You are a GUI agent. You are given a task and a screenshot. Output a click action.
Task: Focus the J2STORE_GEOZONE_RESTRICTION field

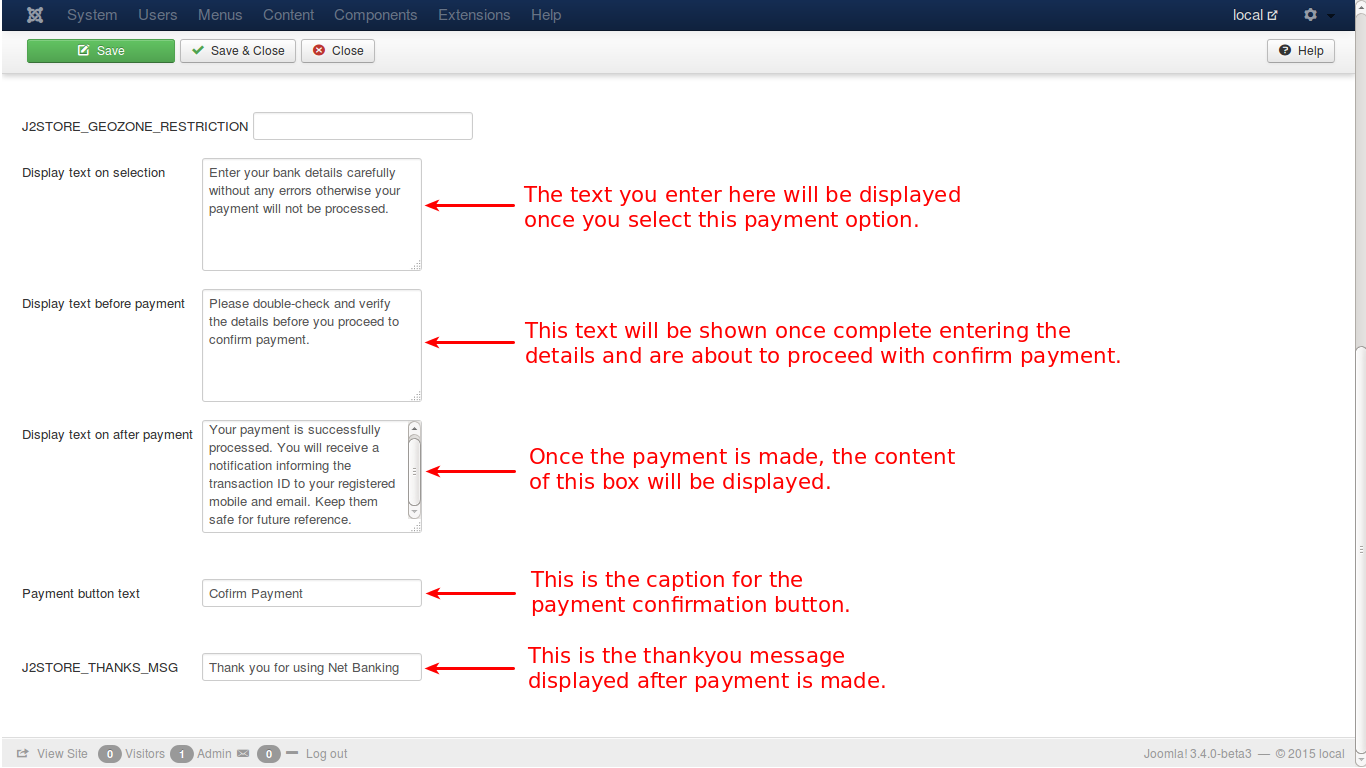click(363, 126)
